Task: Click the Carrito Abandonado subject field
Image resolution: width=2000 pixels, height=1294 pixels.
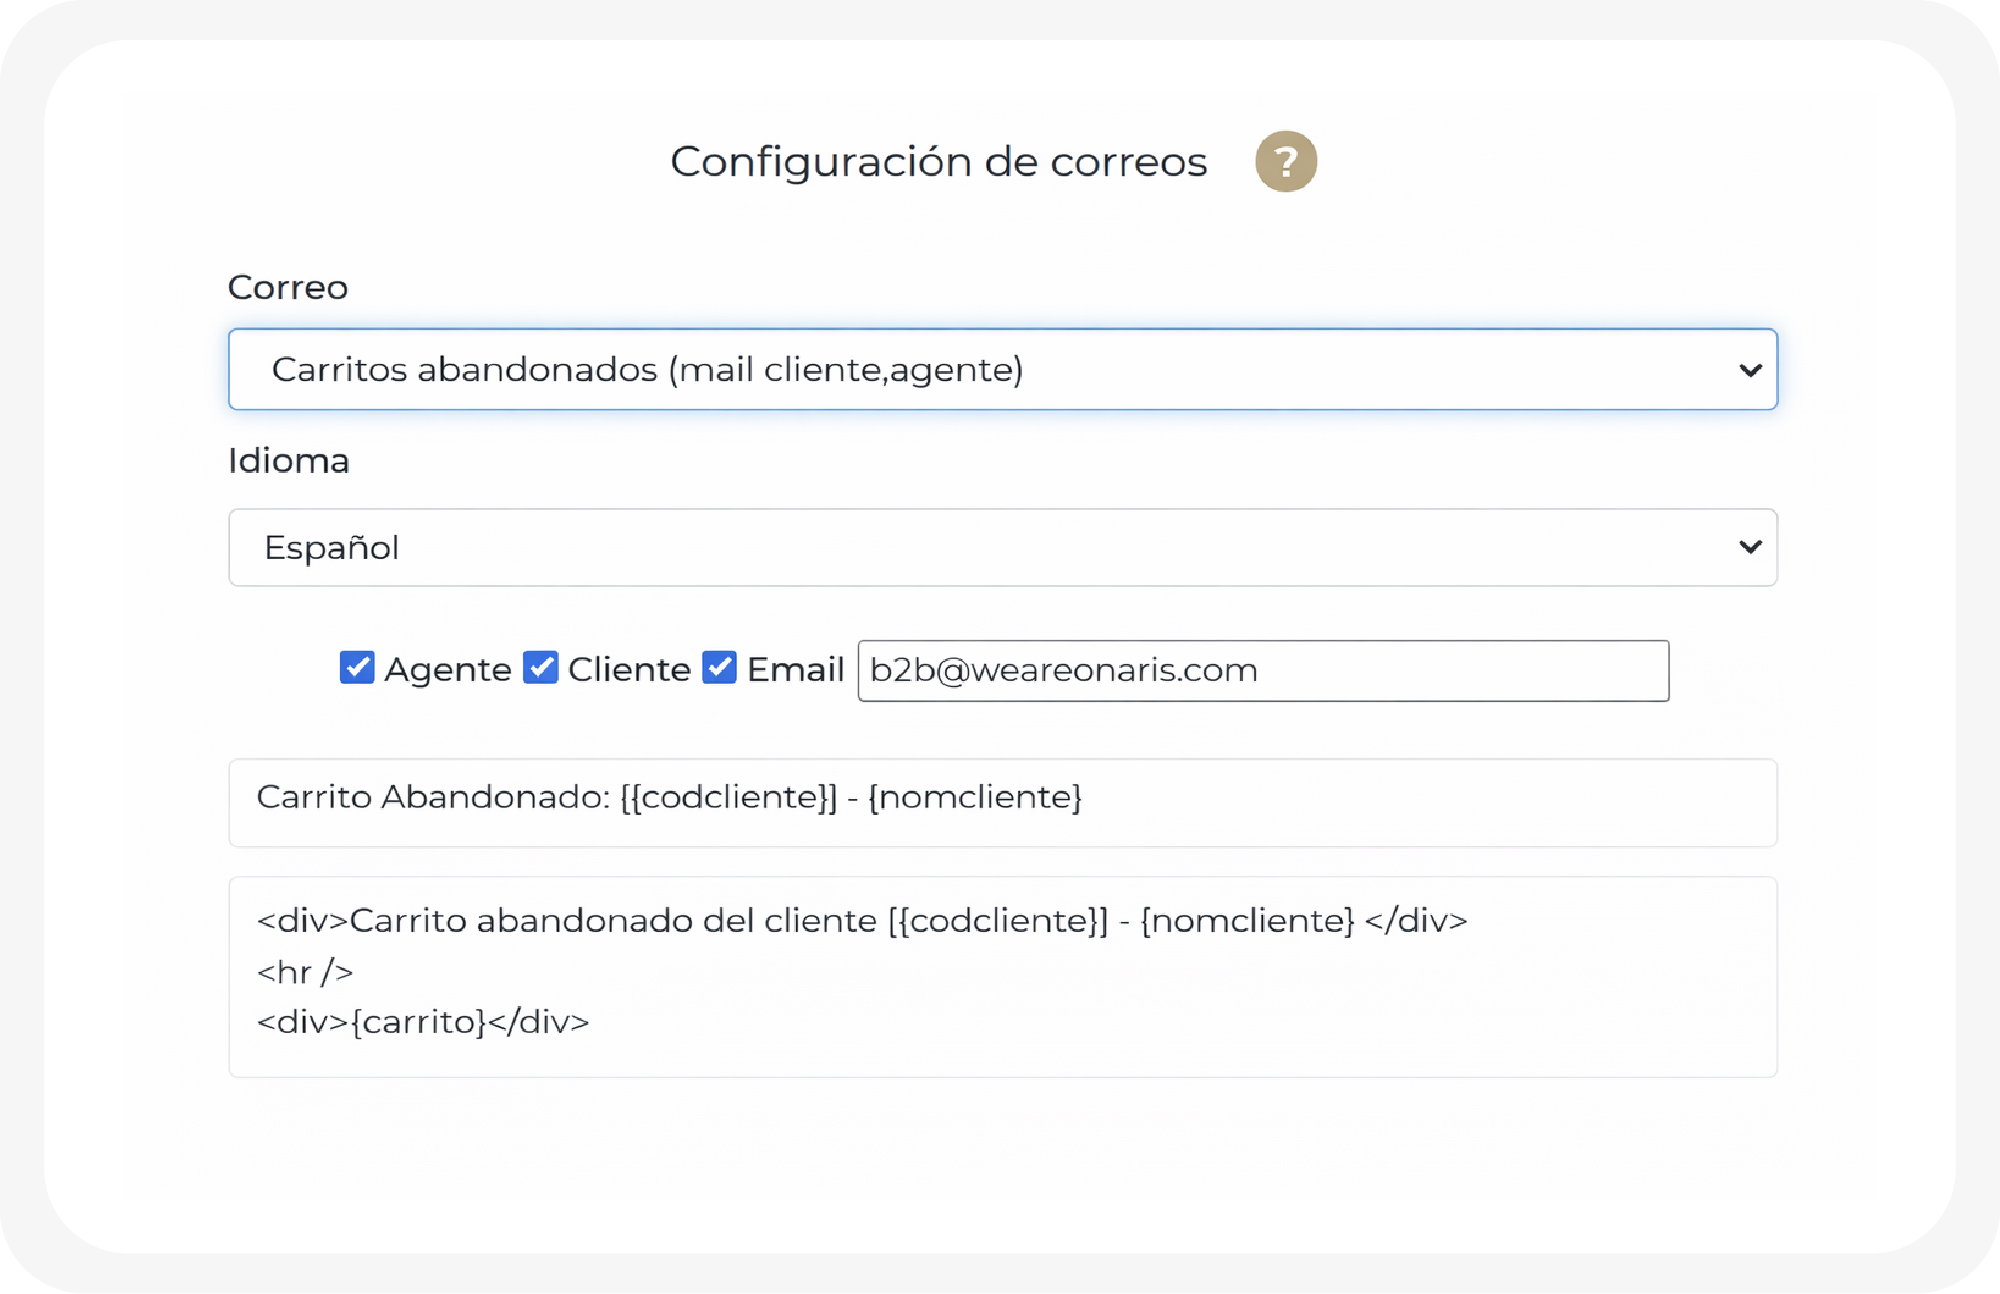Action: pos(1003,802)
